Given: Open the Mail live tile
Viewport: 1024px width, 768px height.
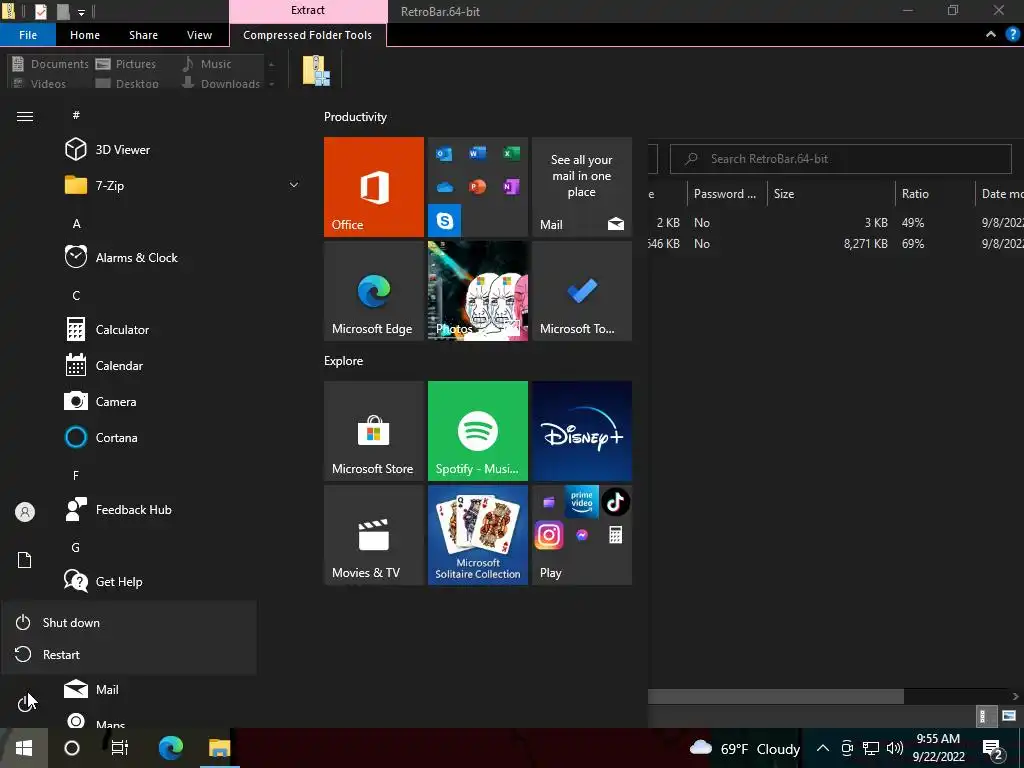Looking at the screenshot, I should click(x=581, y=187).
